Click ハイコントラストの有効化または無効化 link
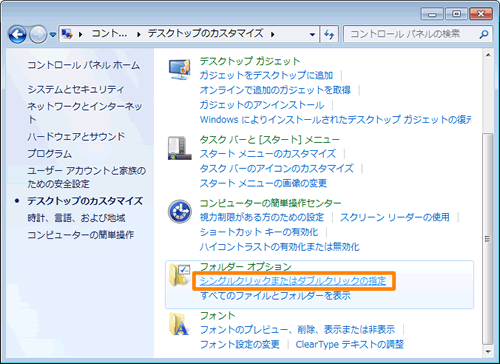The image size is (500, 364). (x=279, y=247)
